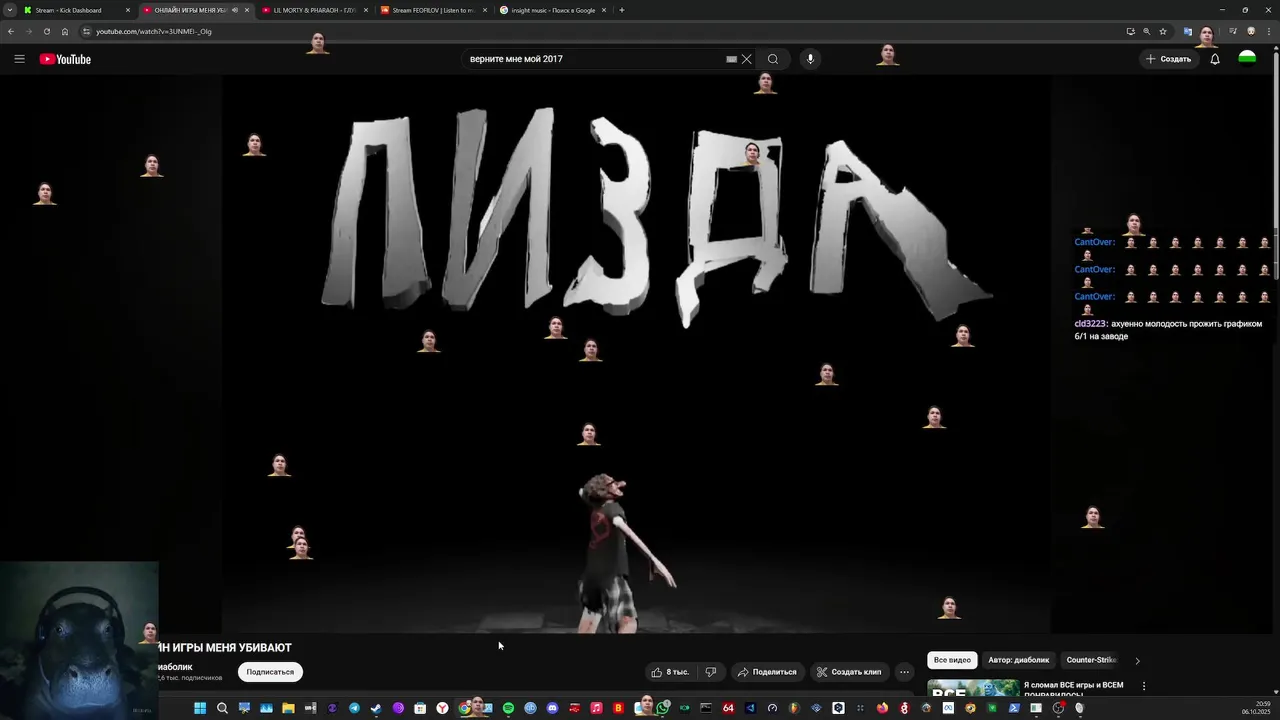Viewport: 1280px width, 720px height.
Task: Run search with the magnifier button
Action: (773, 59)
